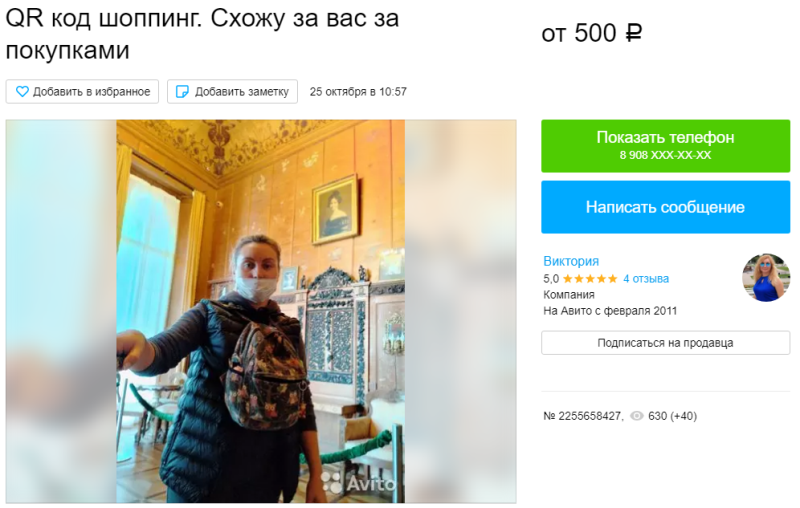Click Добавить заметку button
Screen dimensions: 800x508
(232, 92)
